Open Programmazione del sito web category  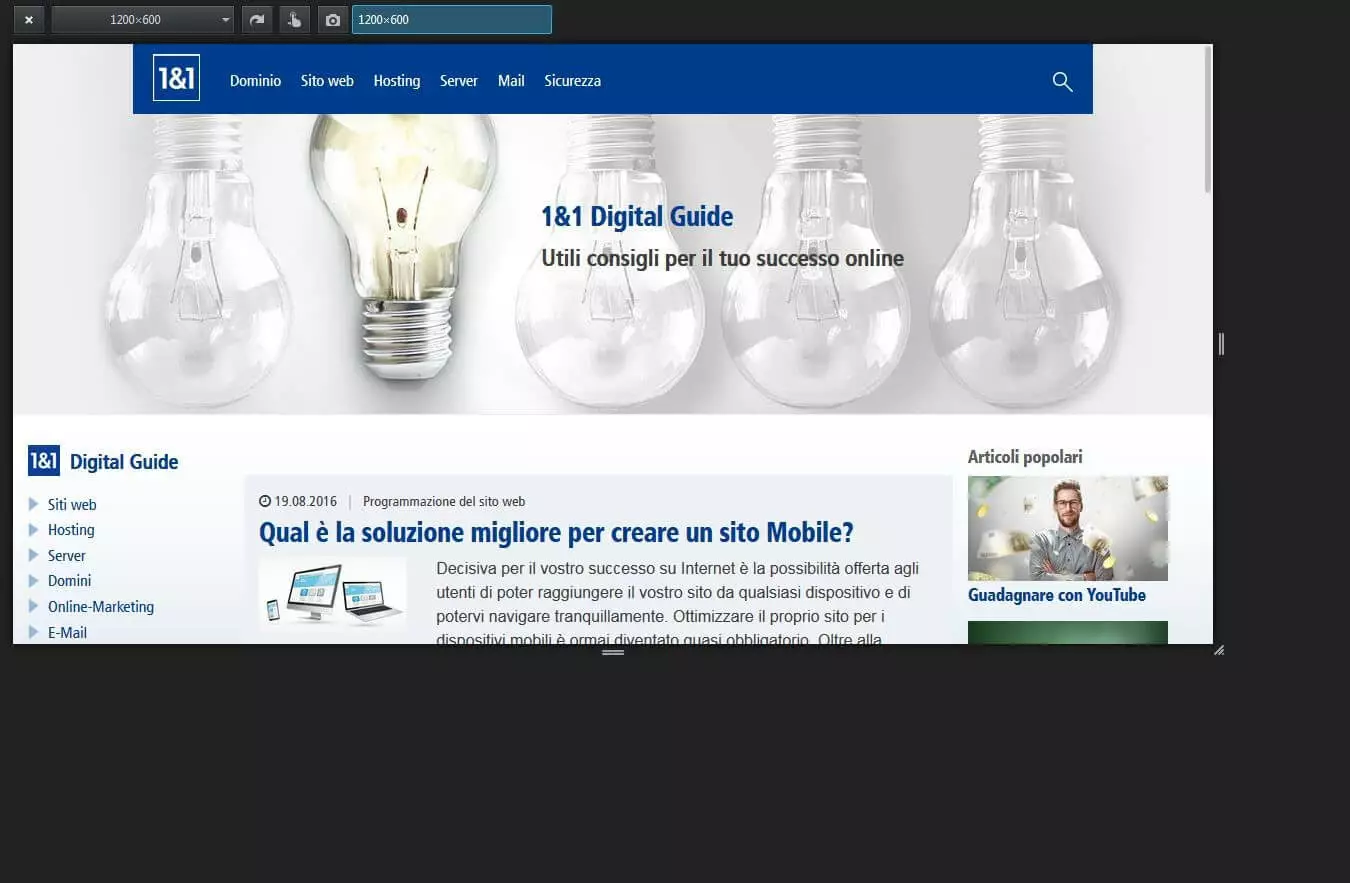point(444,501)
